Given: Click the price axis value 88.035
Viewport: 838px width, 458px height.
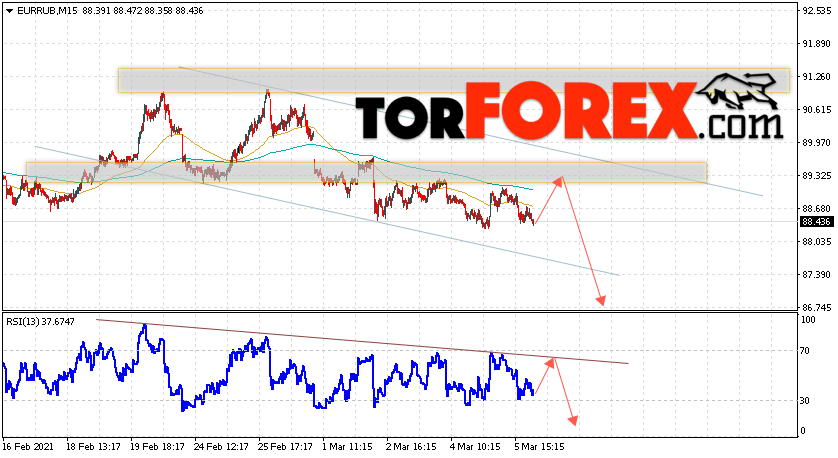Looking at the screenshot, I should (817, 242).
